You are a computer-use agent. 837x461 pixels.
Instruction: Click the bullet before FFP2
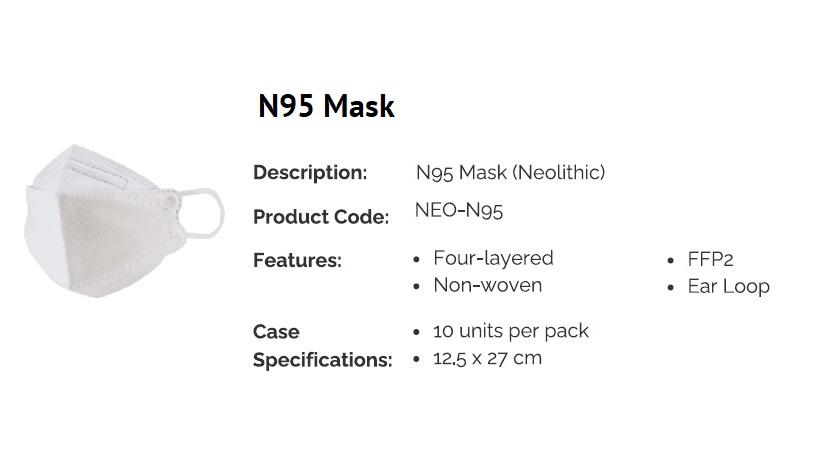coord(671,260)
